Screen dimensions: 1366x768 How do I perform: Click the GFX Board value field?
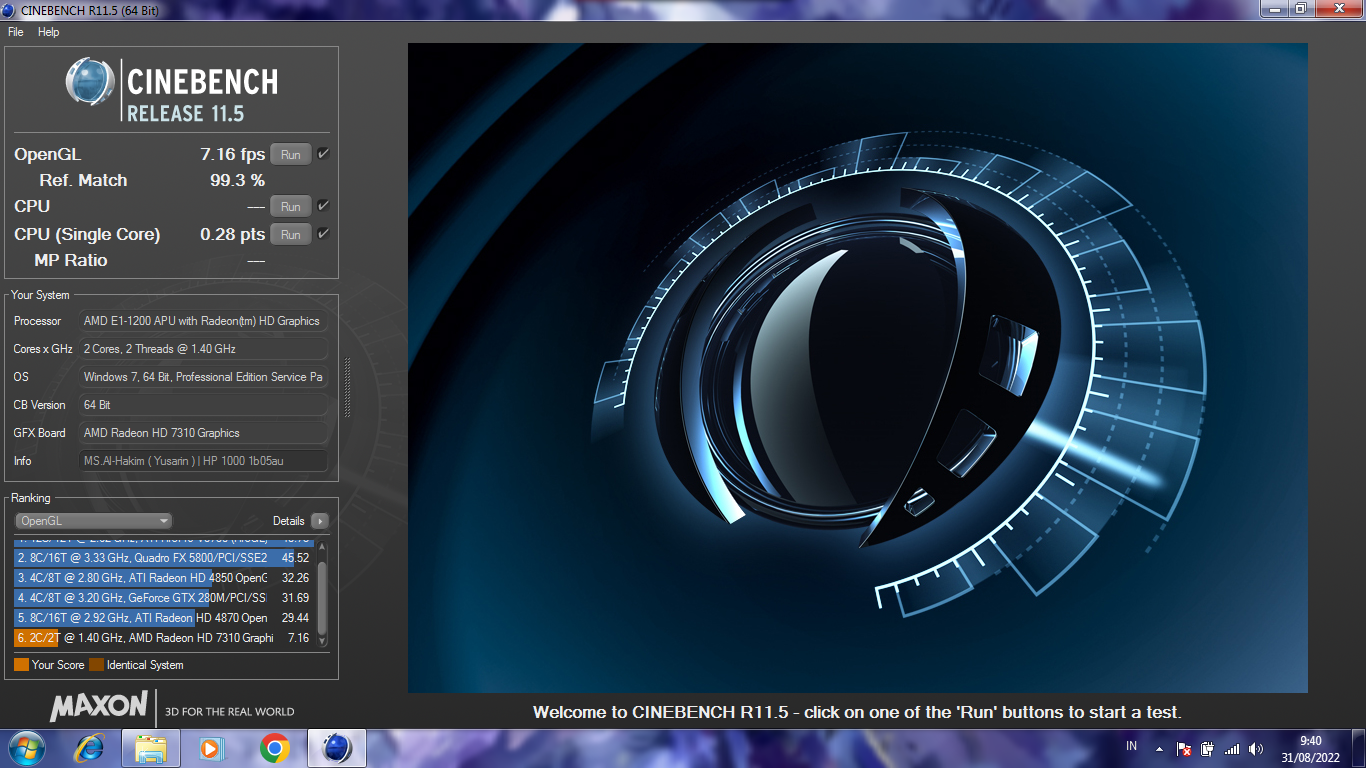[203, 433]
